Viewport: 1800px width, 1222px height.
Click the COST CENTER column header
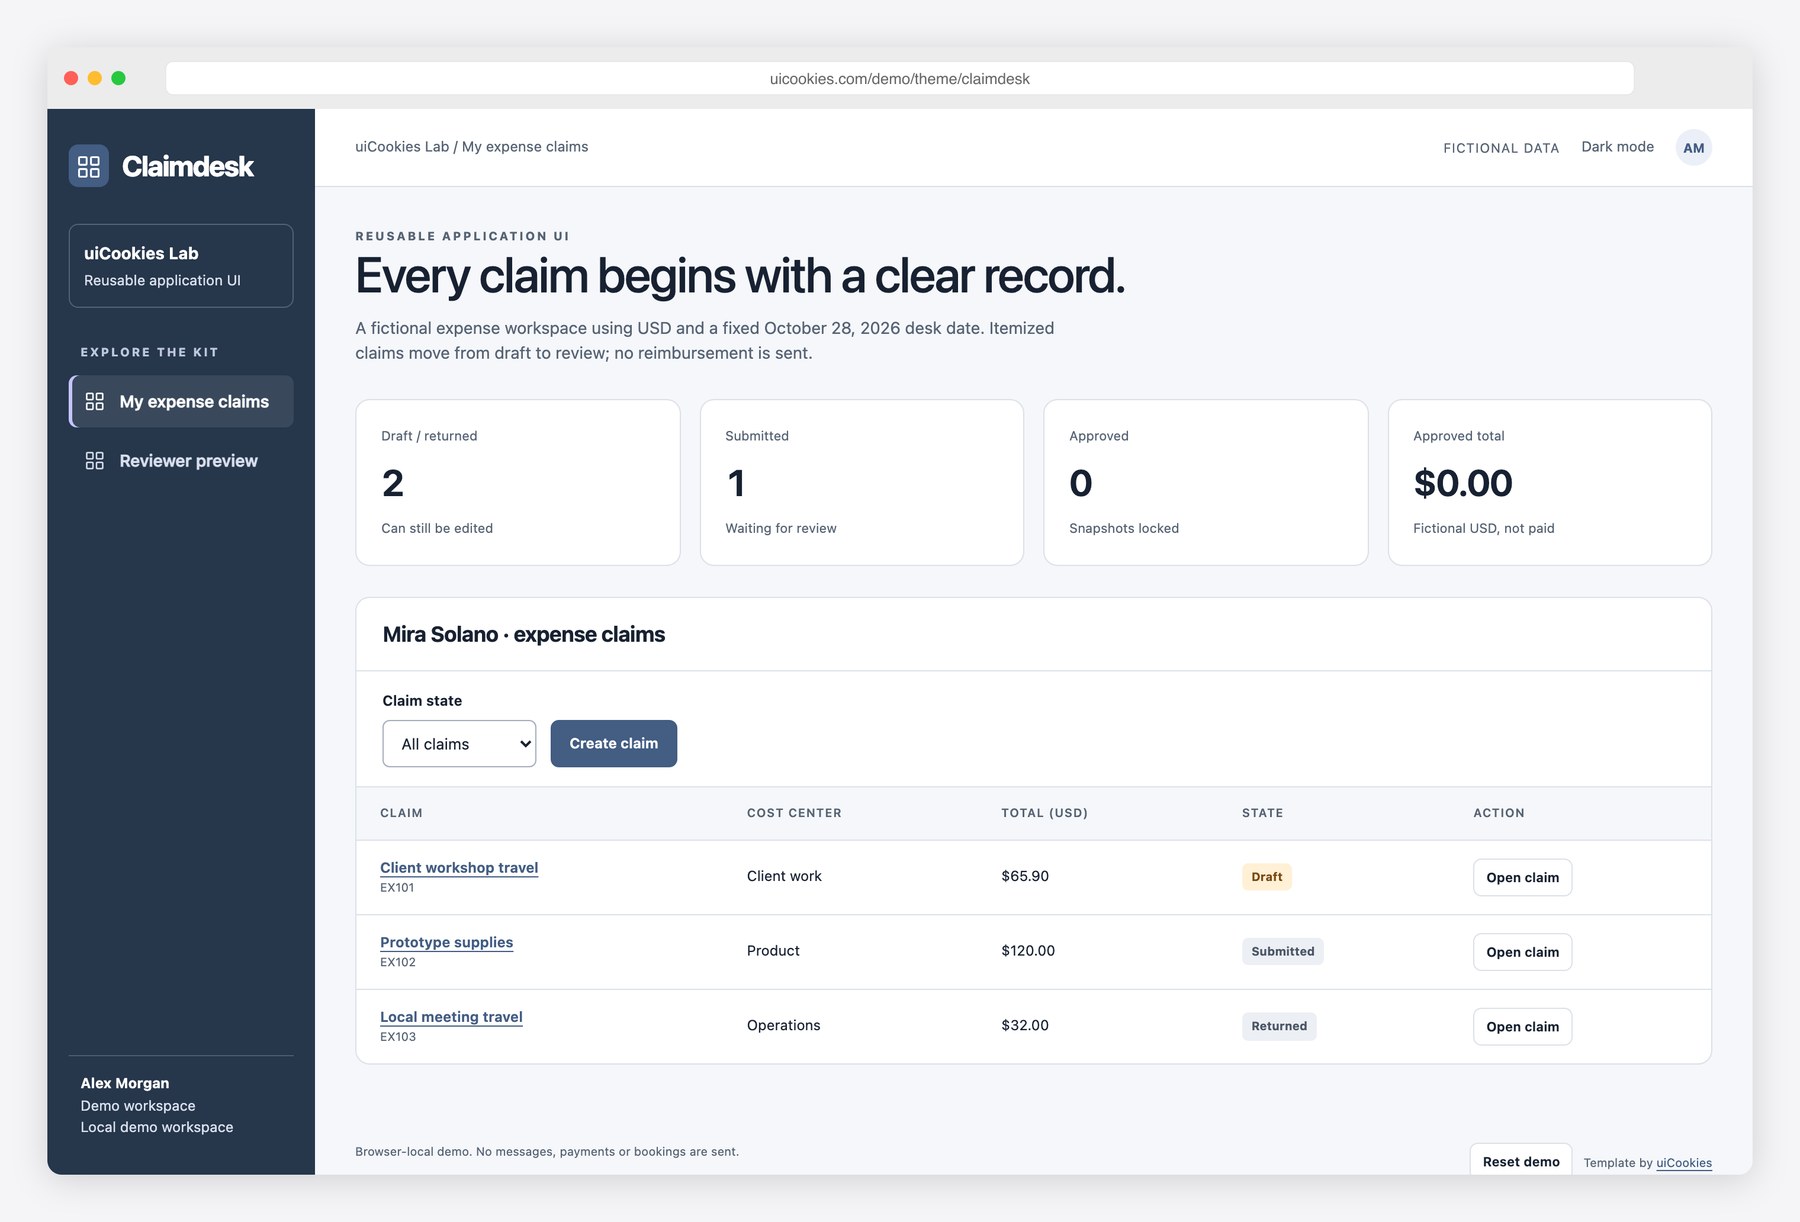click(794, 813)
